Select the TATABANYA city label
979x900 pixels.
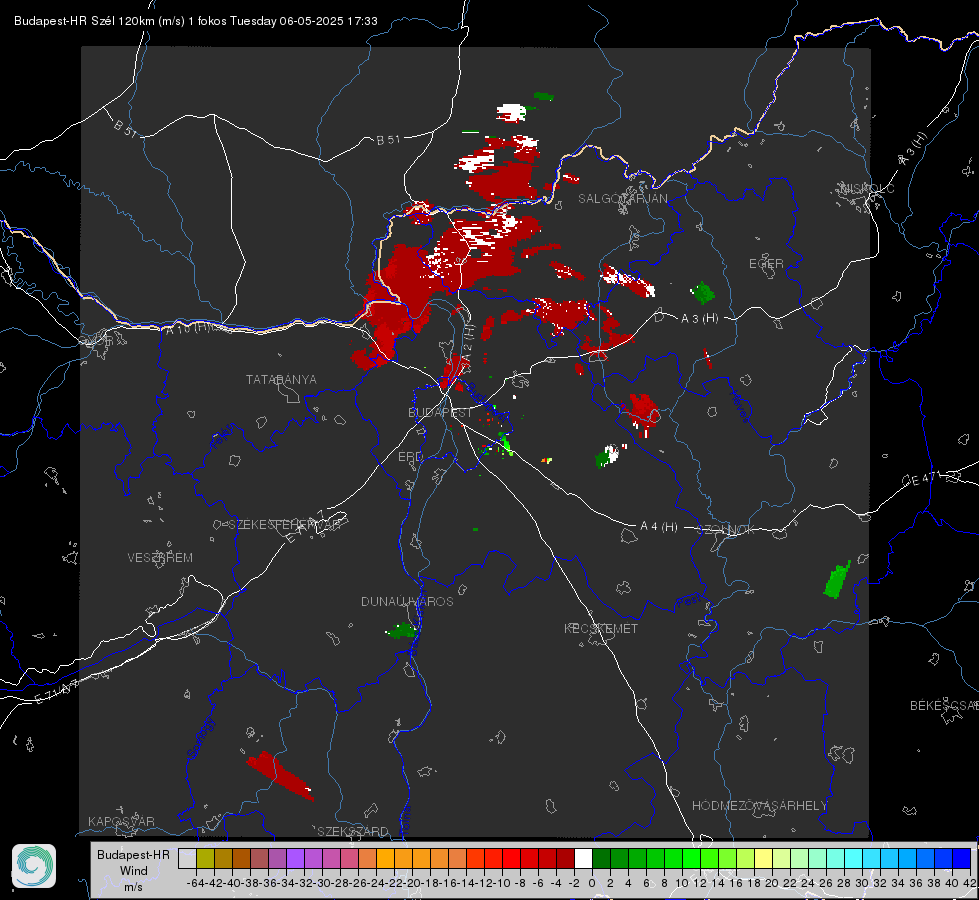281,379
